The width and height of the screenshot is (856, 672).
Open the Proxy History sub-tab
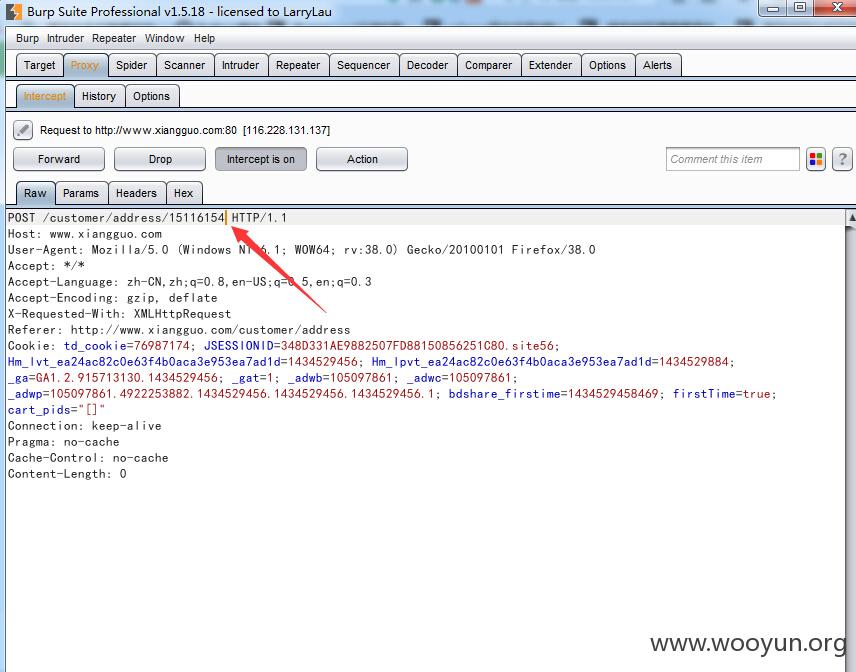(x=99, y=96)
